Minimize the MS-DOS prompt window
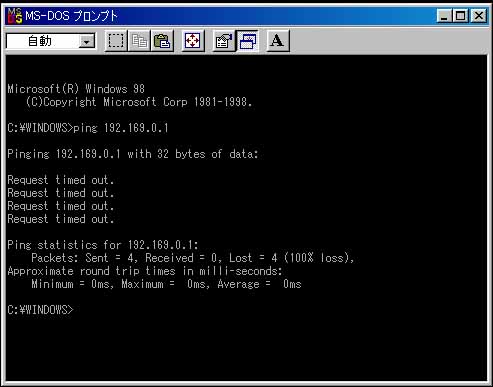This screenshot has height=387, width=493. [x=444, y=16]
